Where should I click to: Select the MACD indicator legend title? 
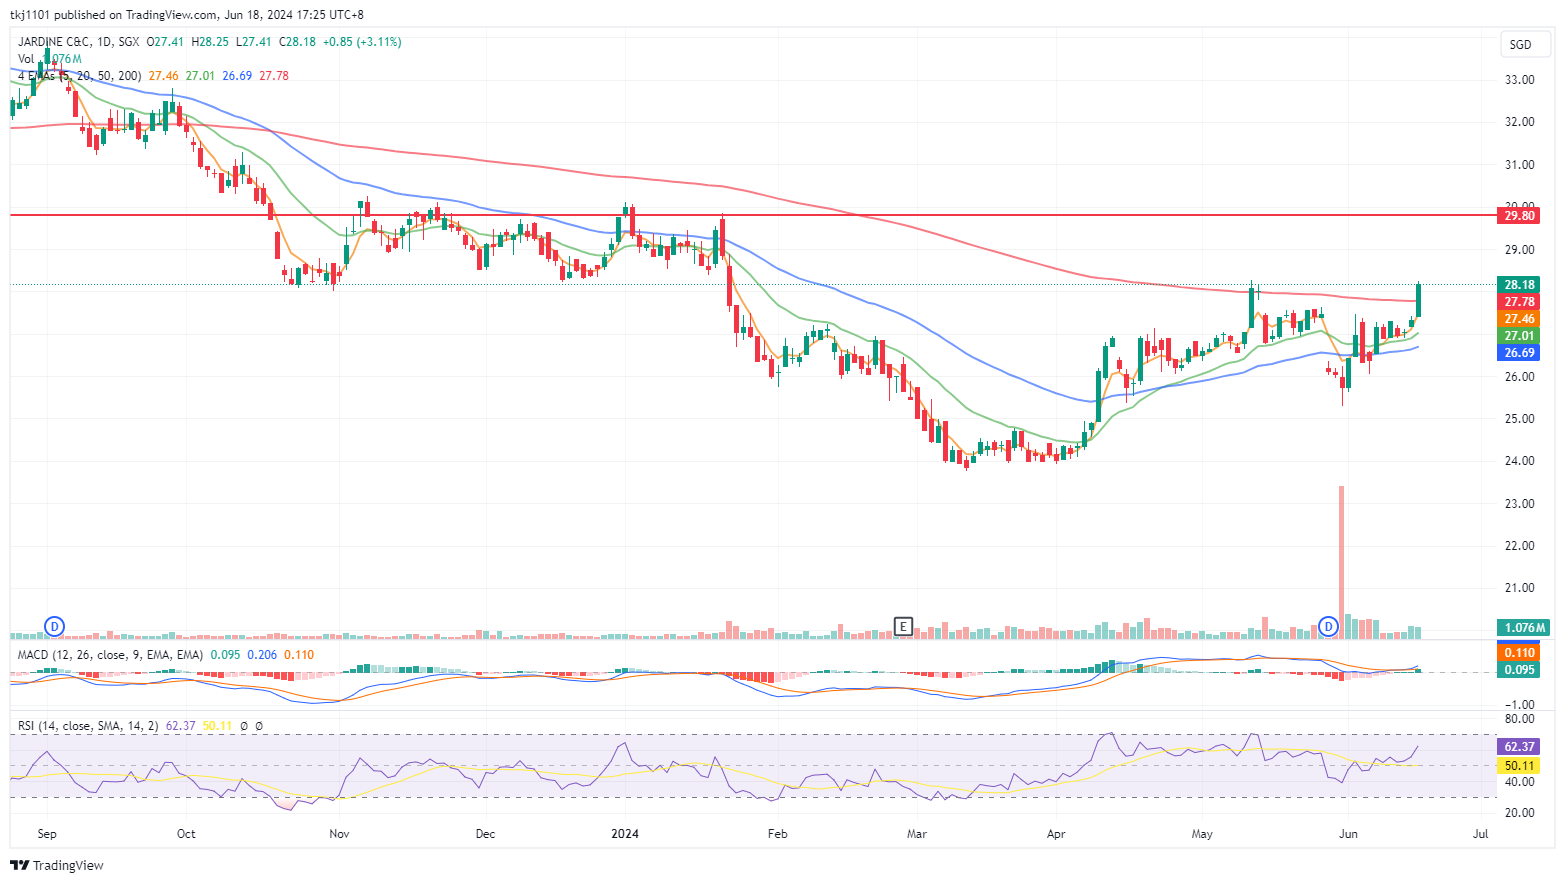click(110, 655)
